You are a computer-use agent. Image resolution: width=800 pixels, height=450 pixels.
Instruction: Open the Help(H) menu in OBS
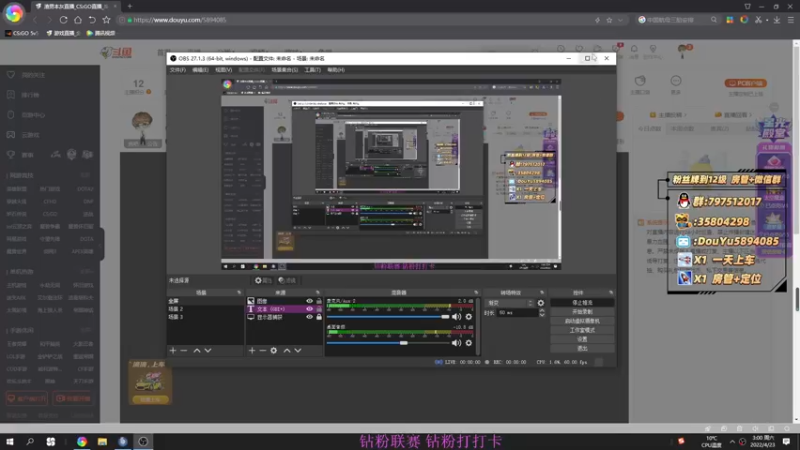(335, 70)
